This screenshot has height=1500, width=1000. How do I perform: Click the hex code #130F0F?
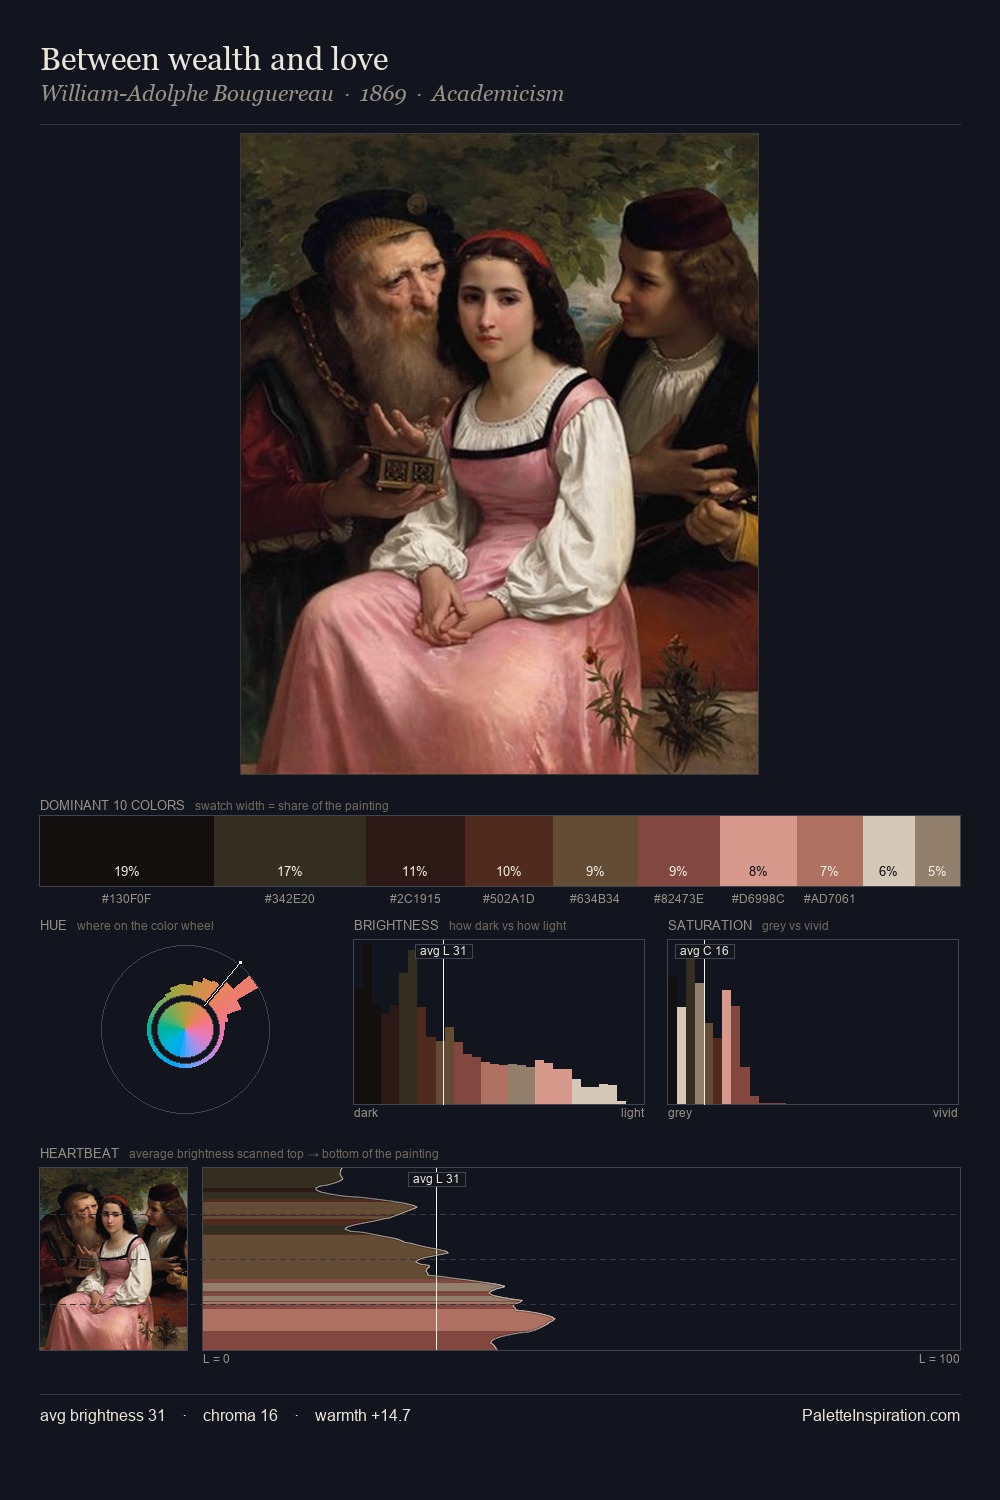126,899
